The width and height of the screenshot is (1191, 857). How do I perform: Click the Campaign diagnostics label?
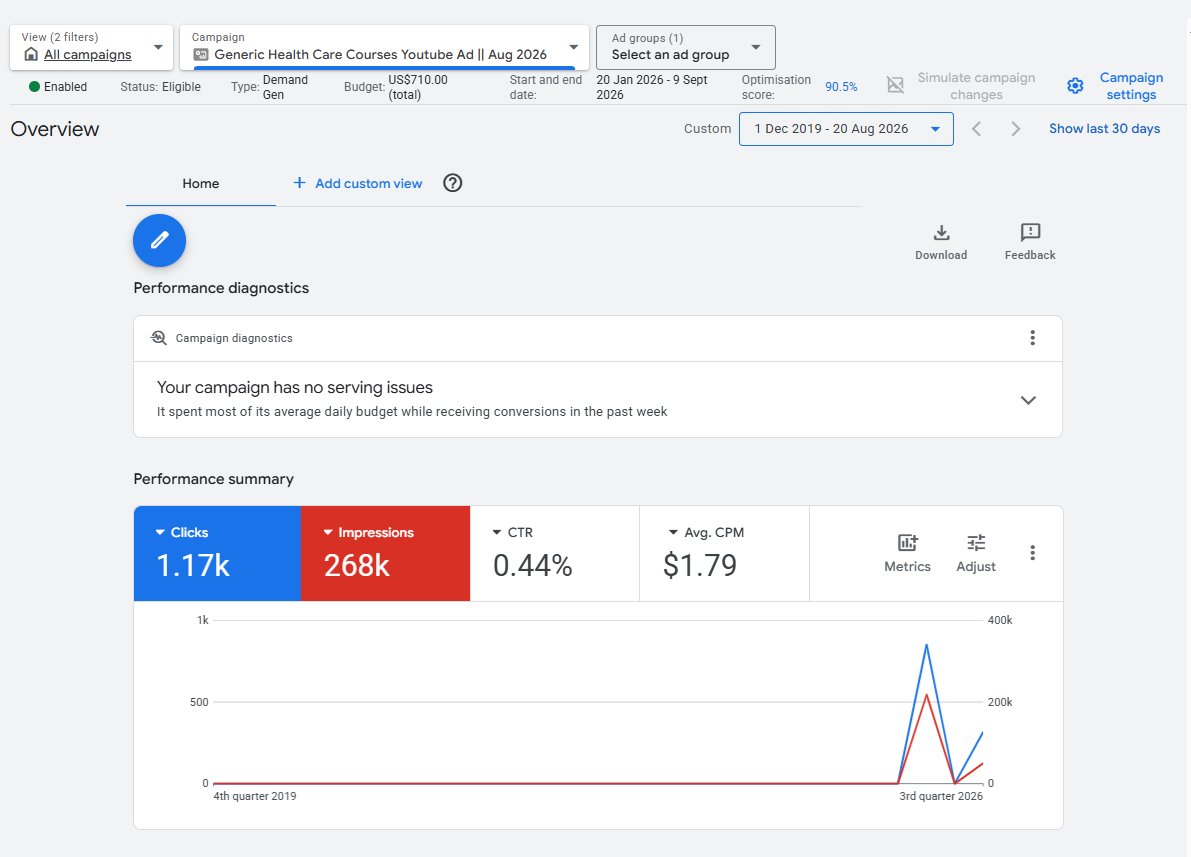234,338
